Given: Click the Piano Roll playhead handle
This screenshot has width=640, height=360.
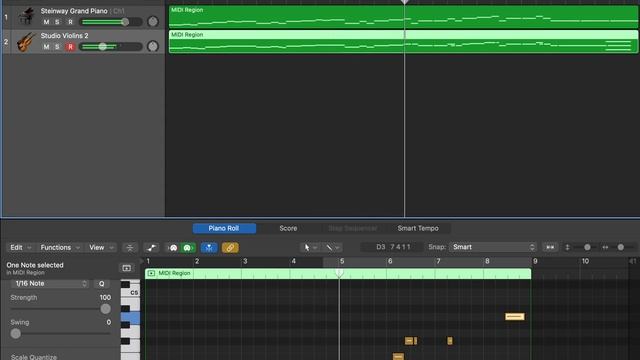Looking at the screenshot, I should [x=339, y=272].
